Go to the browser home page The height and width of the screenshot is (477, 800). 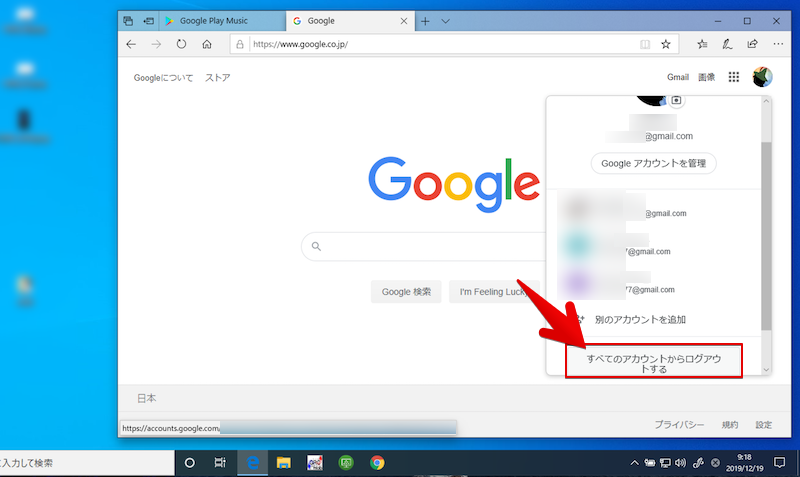coord(207,44)
